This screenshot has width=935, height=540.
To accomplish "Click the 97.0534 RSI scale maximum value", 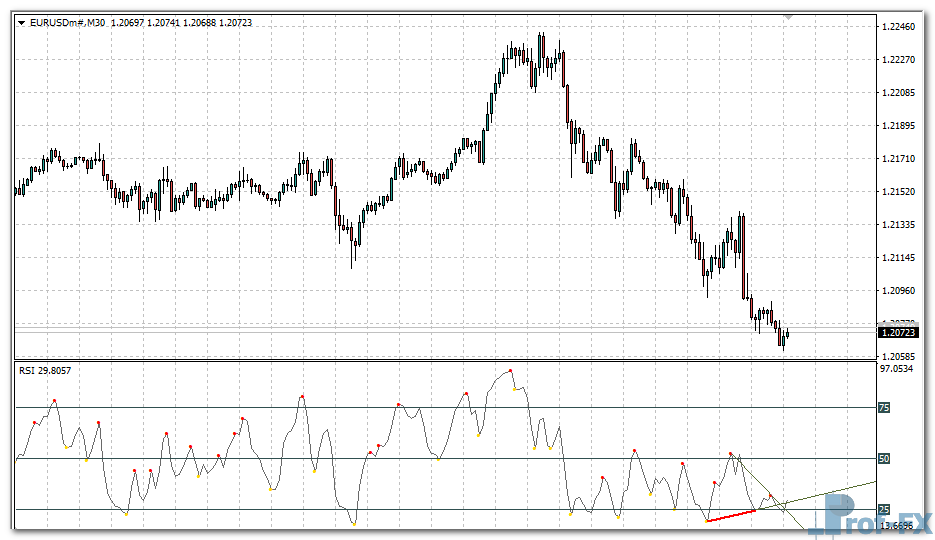I will pyautogui.click(x=897, y=369).
